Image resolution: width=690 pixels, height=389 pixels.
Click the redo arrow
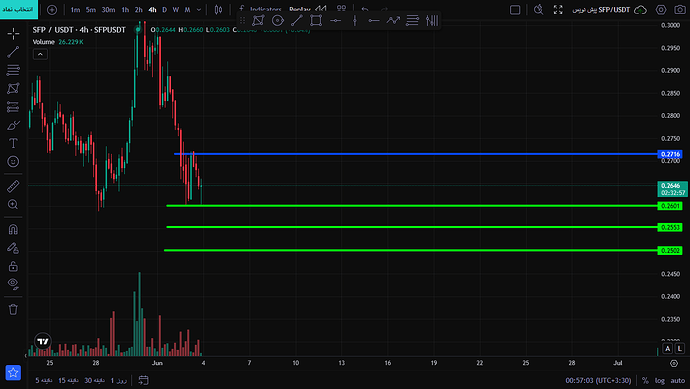[x=385, y=9]
